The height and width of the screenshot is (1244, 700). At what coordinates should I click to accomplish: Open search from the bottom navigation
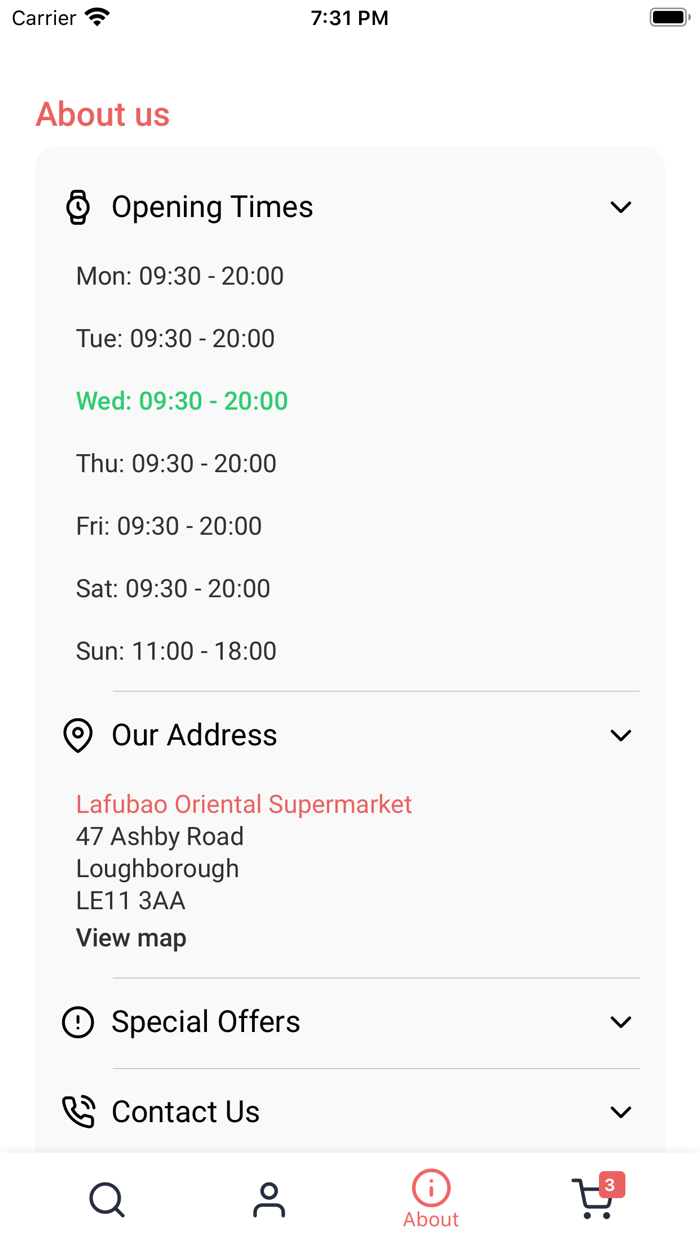[x=106, y=1200]
